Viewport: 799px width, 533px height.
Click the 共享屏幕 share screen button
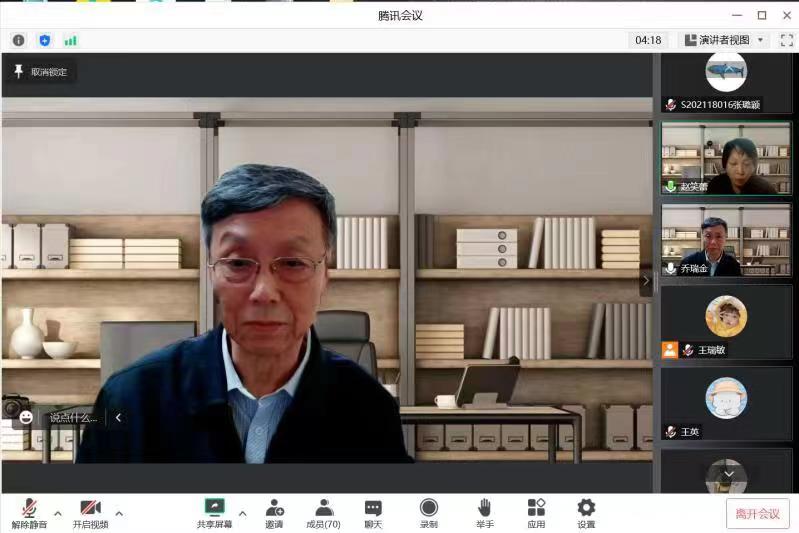tap(214, 513)
